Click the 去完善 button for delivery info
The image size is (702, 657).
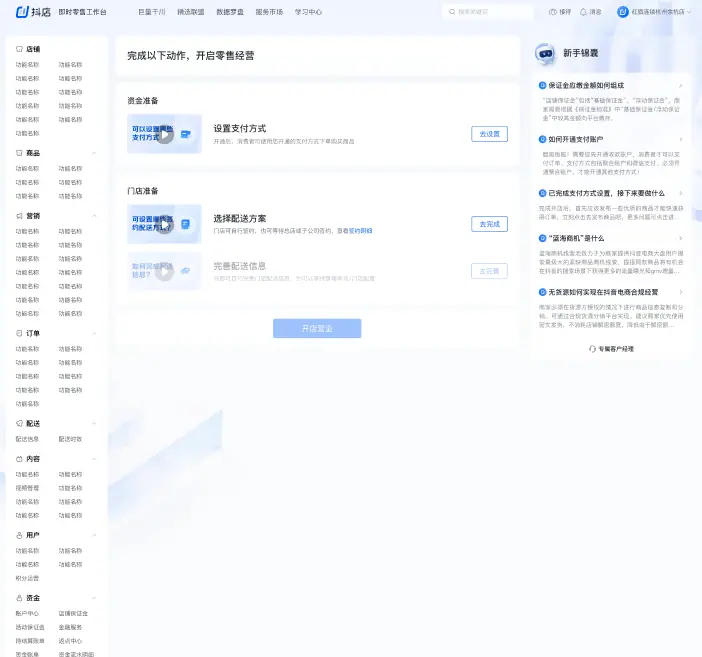click(489, 271)
